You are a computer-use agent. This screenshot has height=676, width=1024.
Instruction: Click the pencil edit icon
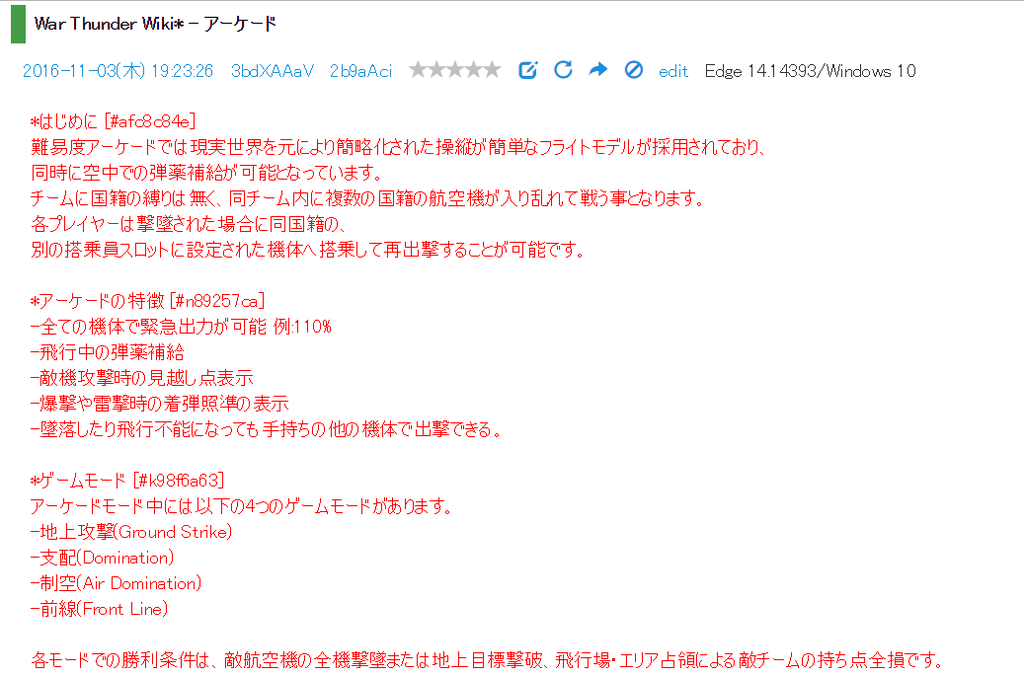pos(528,70)
